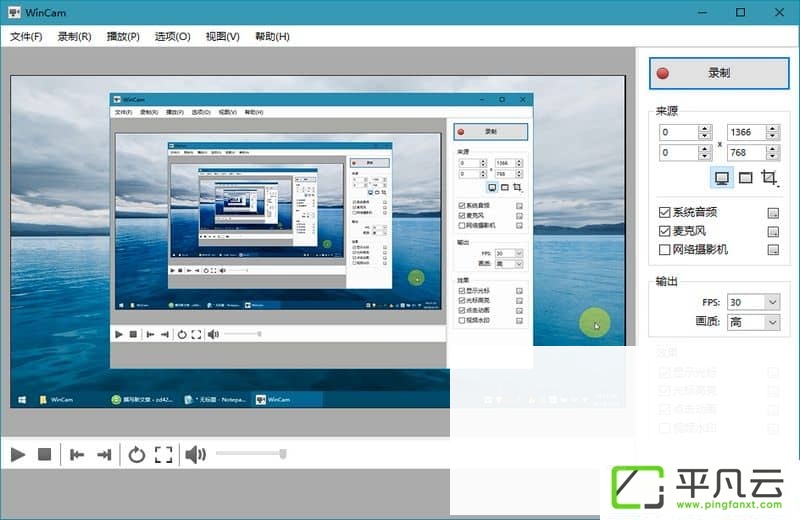Switch to fullscreen view icon
Screen dimensions: 800x520
(164, 454)
